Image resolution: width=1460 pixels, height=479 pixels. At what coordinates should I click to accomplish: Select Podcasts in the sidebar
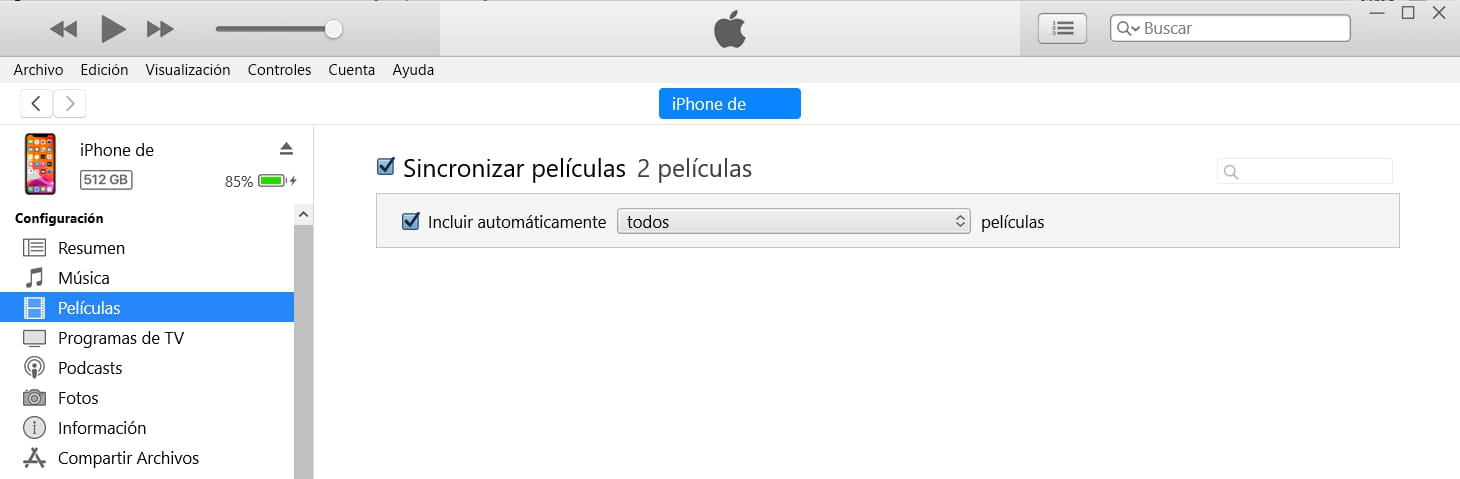(90, 368)
